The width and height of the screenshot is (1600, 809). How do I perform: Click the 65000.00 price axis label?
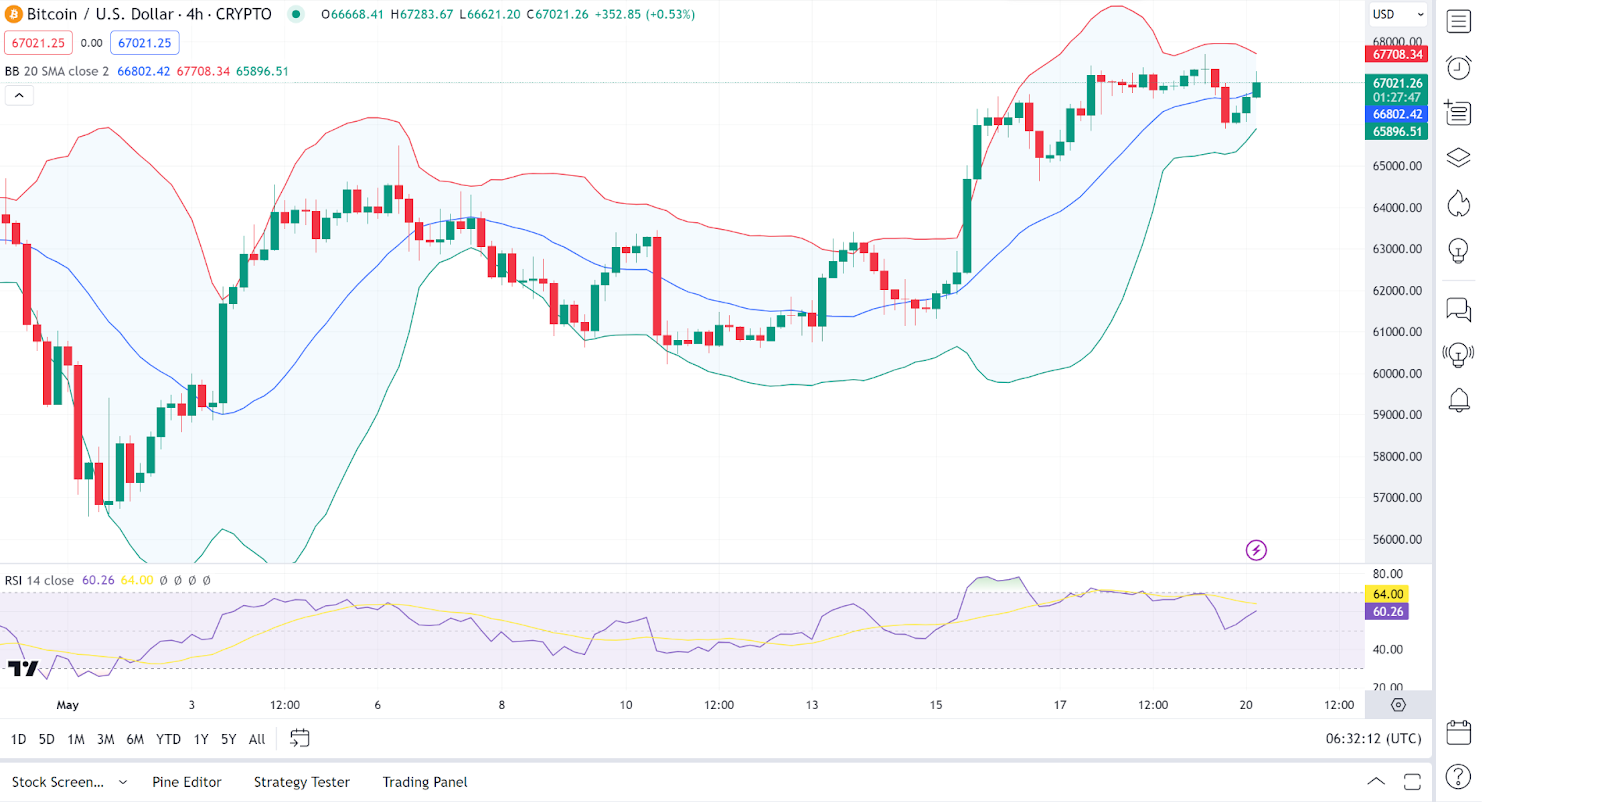click(1397, 166)
